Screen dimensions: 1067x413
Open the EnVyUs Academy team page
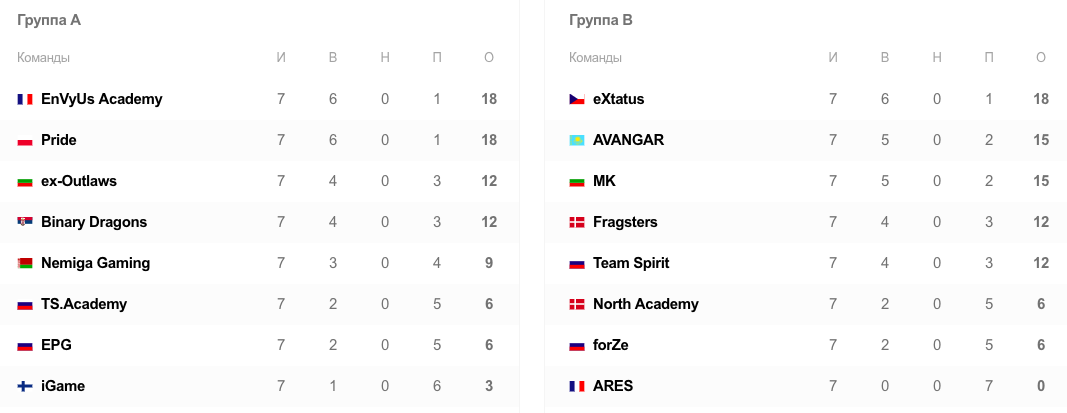(x=102, y=99)
